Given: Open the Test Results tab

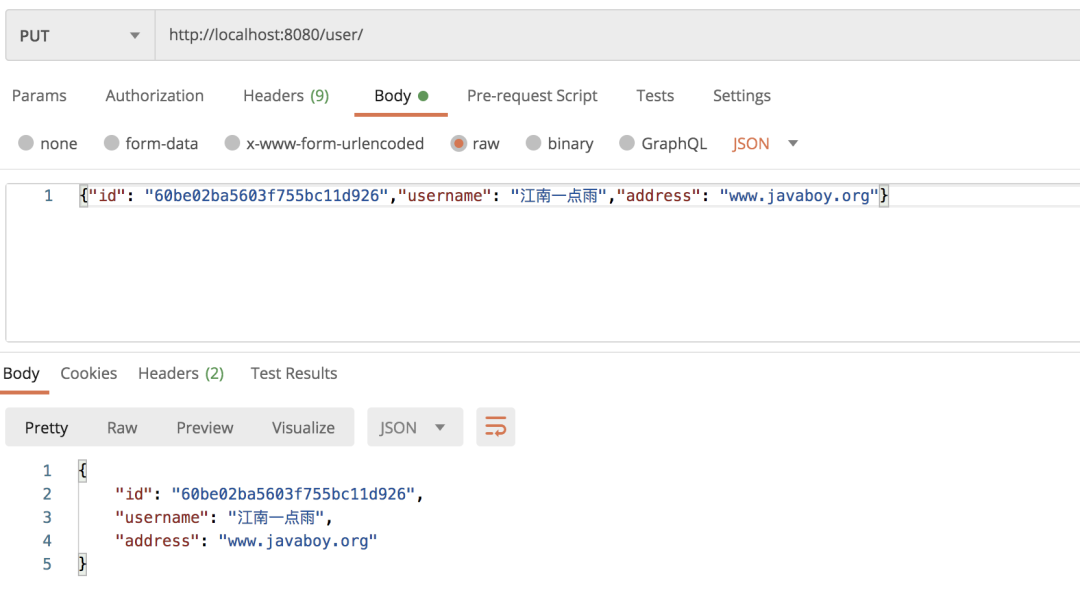Looking at the screenshot, I should click(293, 373).
